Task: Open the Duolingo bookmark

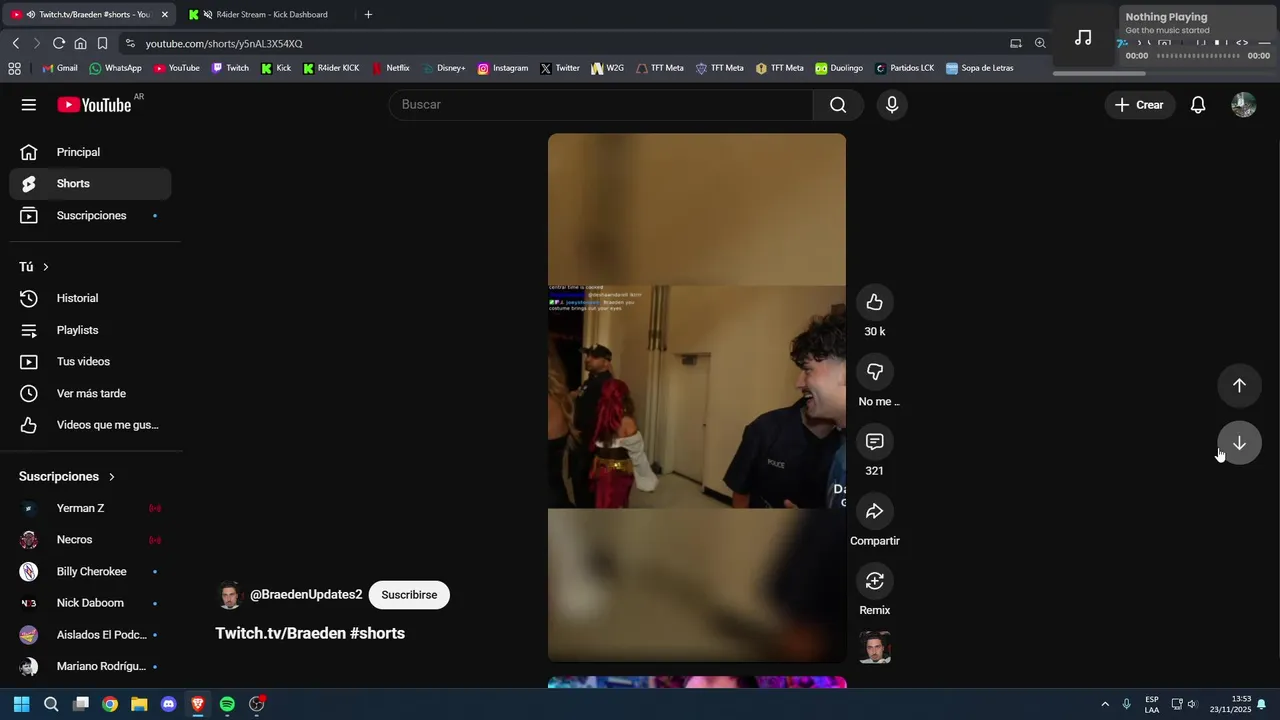Action: 839,68
